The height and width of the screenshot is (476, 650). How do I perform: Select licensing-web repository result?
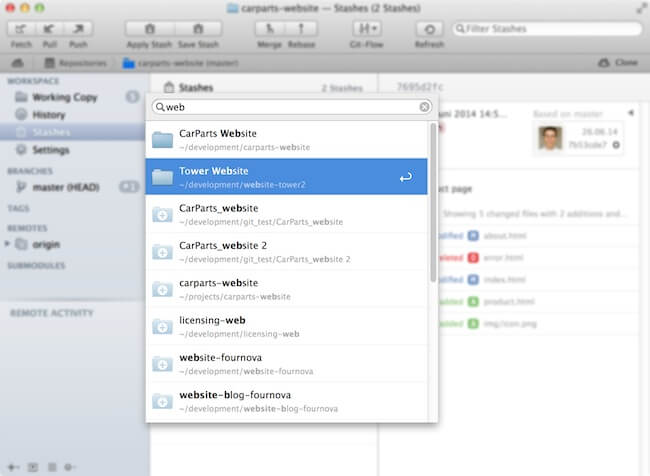pos(286,326)
